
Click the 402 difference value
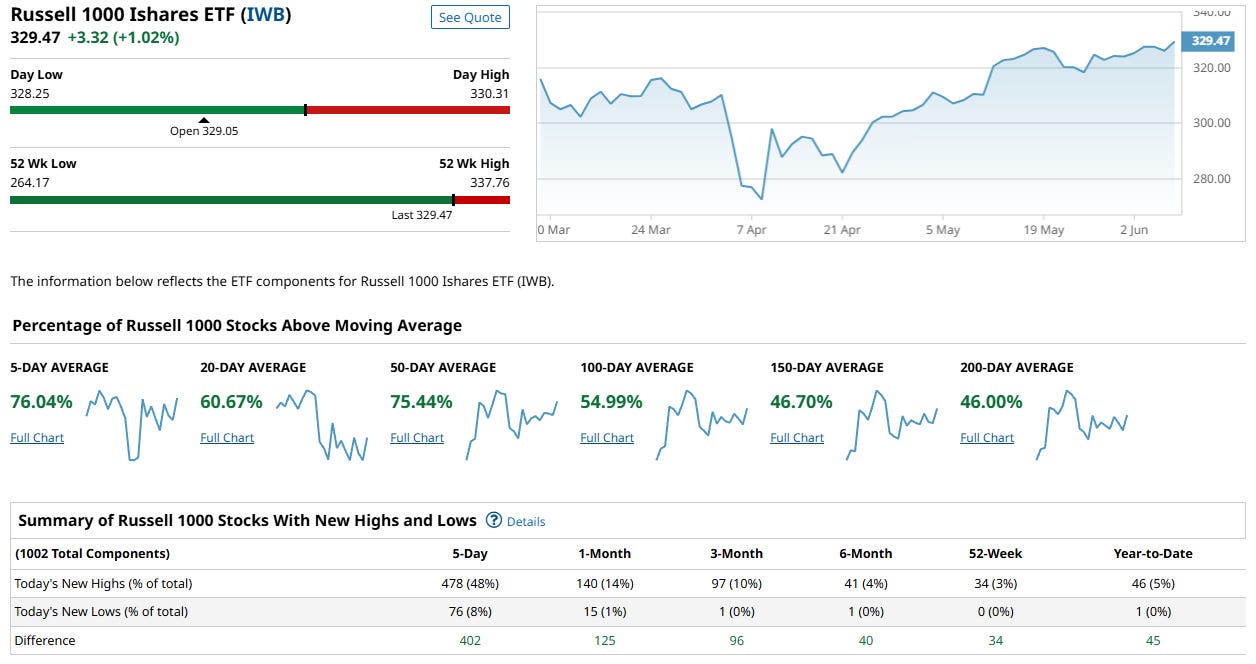coord(470,640)
